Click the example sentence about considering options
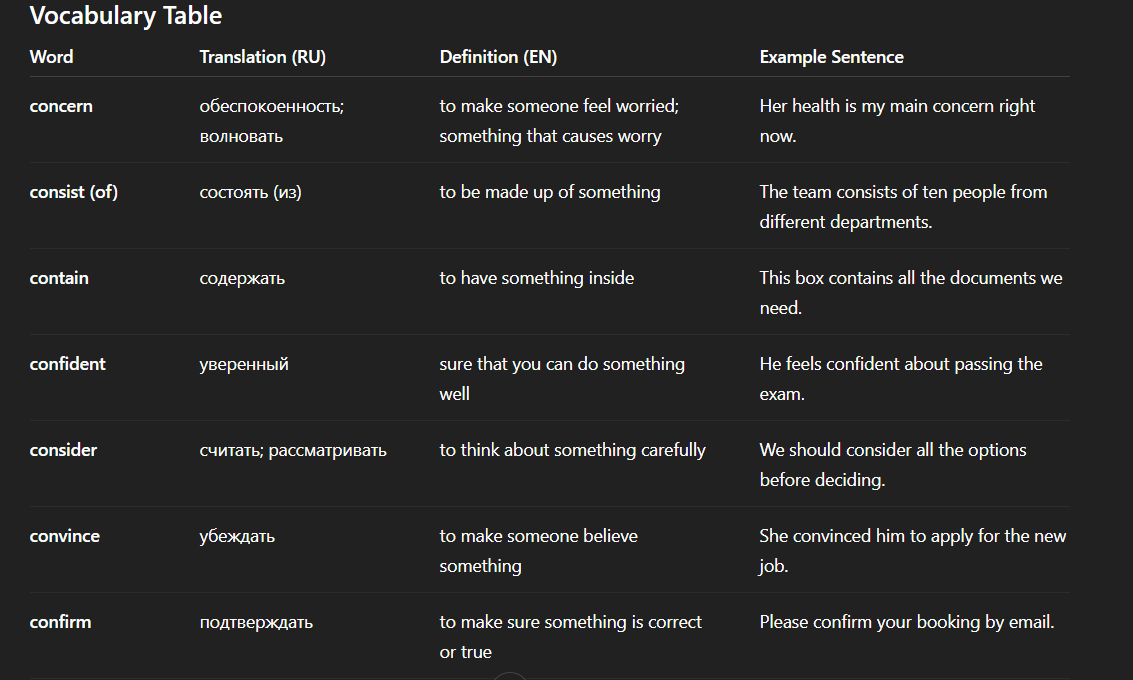This screenshot has width=1133, height=680. point(892,464)
